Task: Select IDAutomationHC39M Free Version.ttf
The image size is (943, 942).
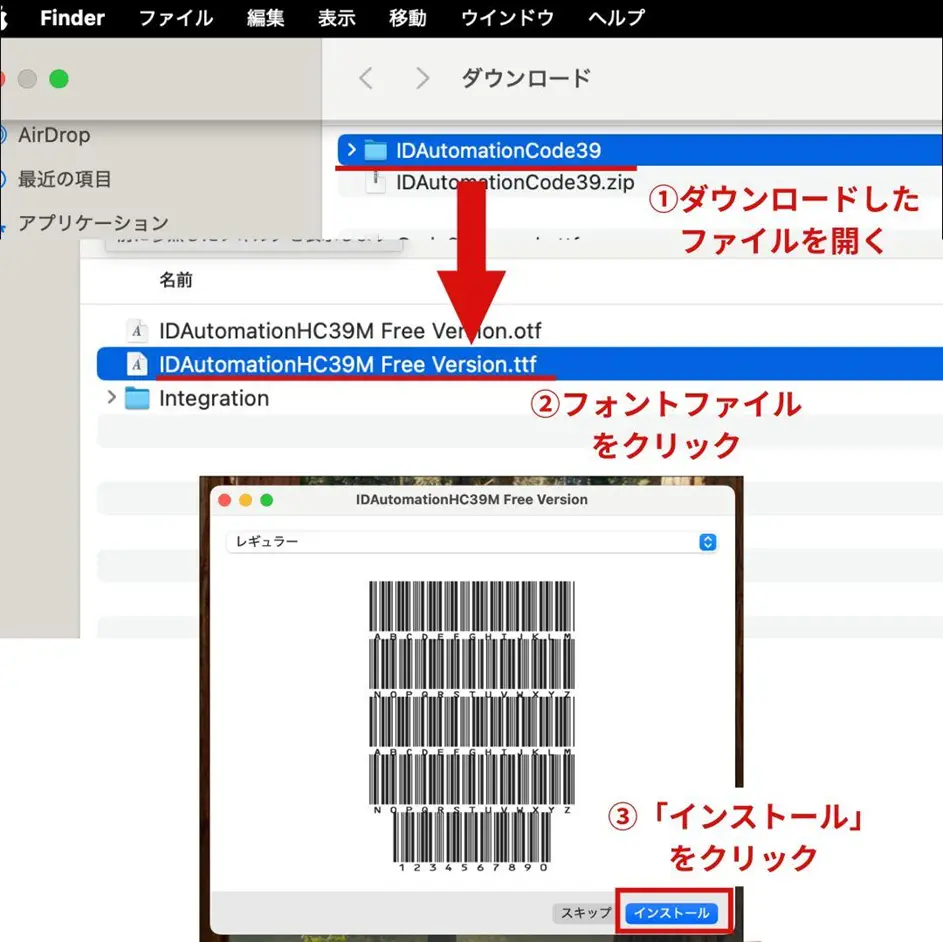Action: pos(348,365)
